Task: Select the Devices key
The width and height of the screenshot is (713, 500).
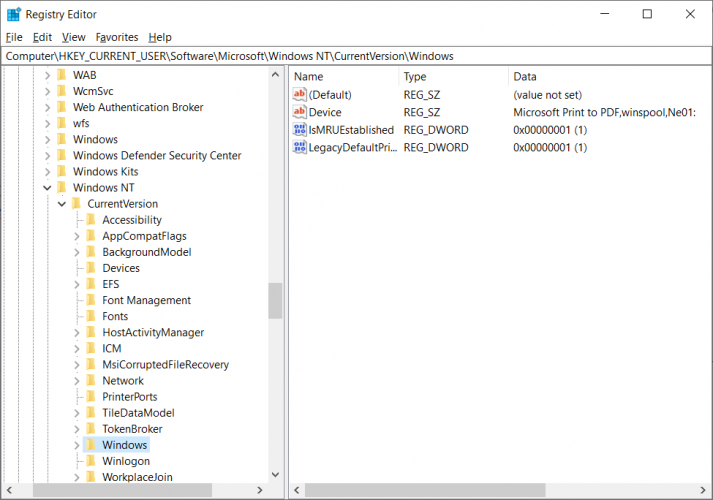Action: 121,268
